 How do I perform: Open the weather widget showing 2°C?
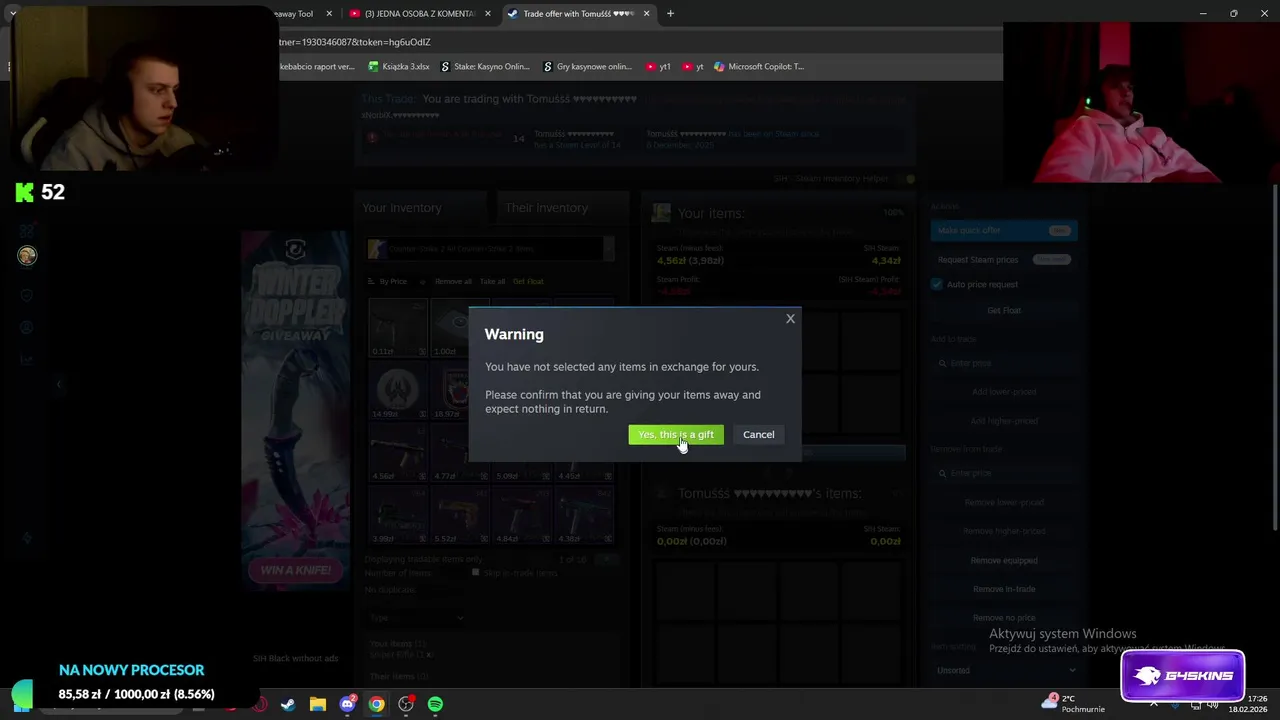1073,703
